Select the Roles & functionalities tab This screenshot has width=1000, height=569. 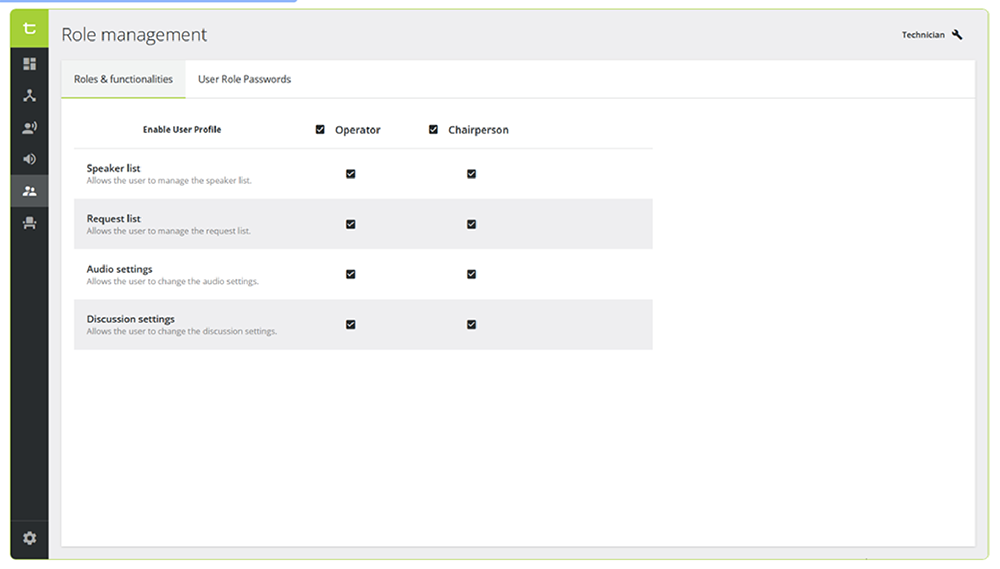(123, 79)
